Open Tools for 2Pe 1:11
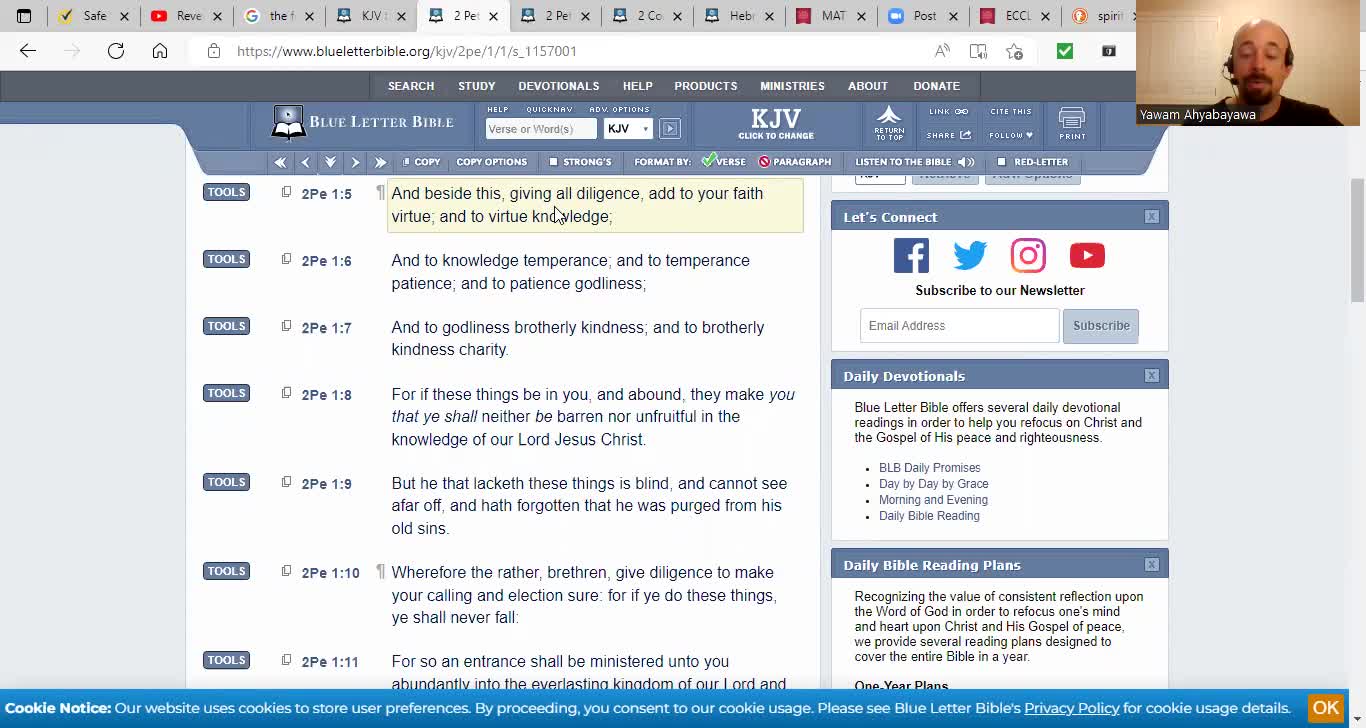 pyautogui.click(x=226, y=660)
